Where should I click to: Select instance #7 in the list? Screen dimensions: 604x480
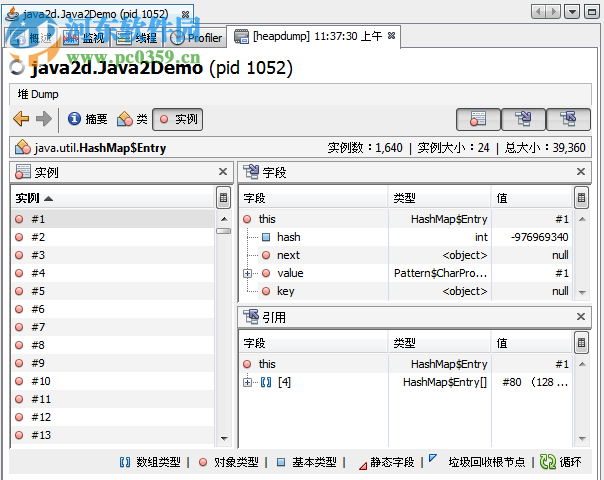[x=113, y=327]
